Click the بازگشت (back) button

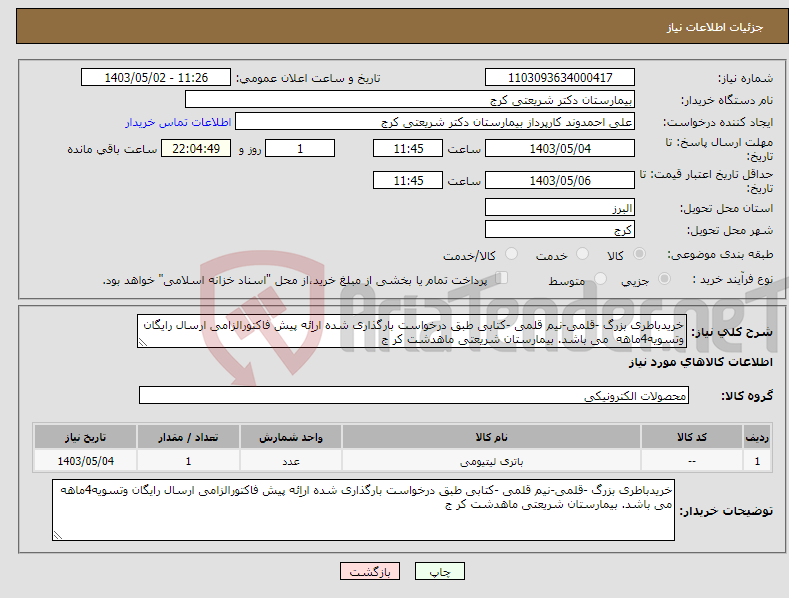point(370,571)
